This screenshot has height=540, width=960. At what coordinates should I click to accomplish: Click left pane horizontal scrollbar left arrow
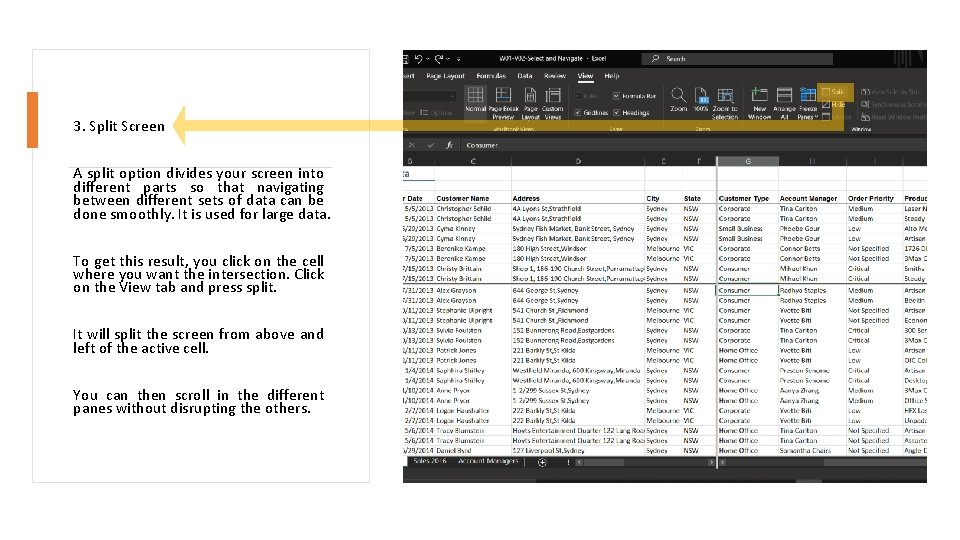(579, 462)
